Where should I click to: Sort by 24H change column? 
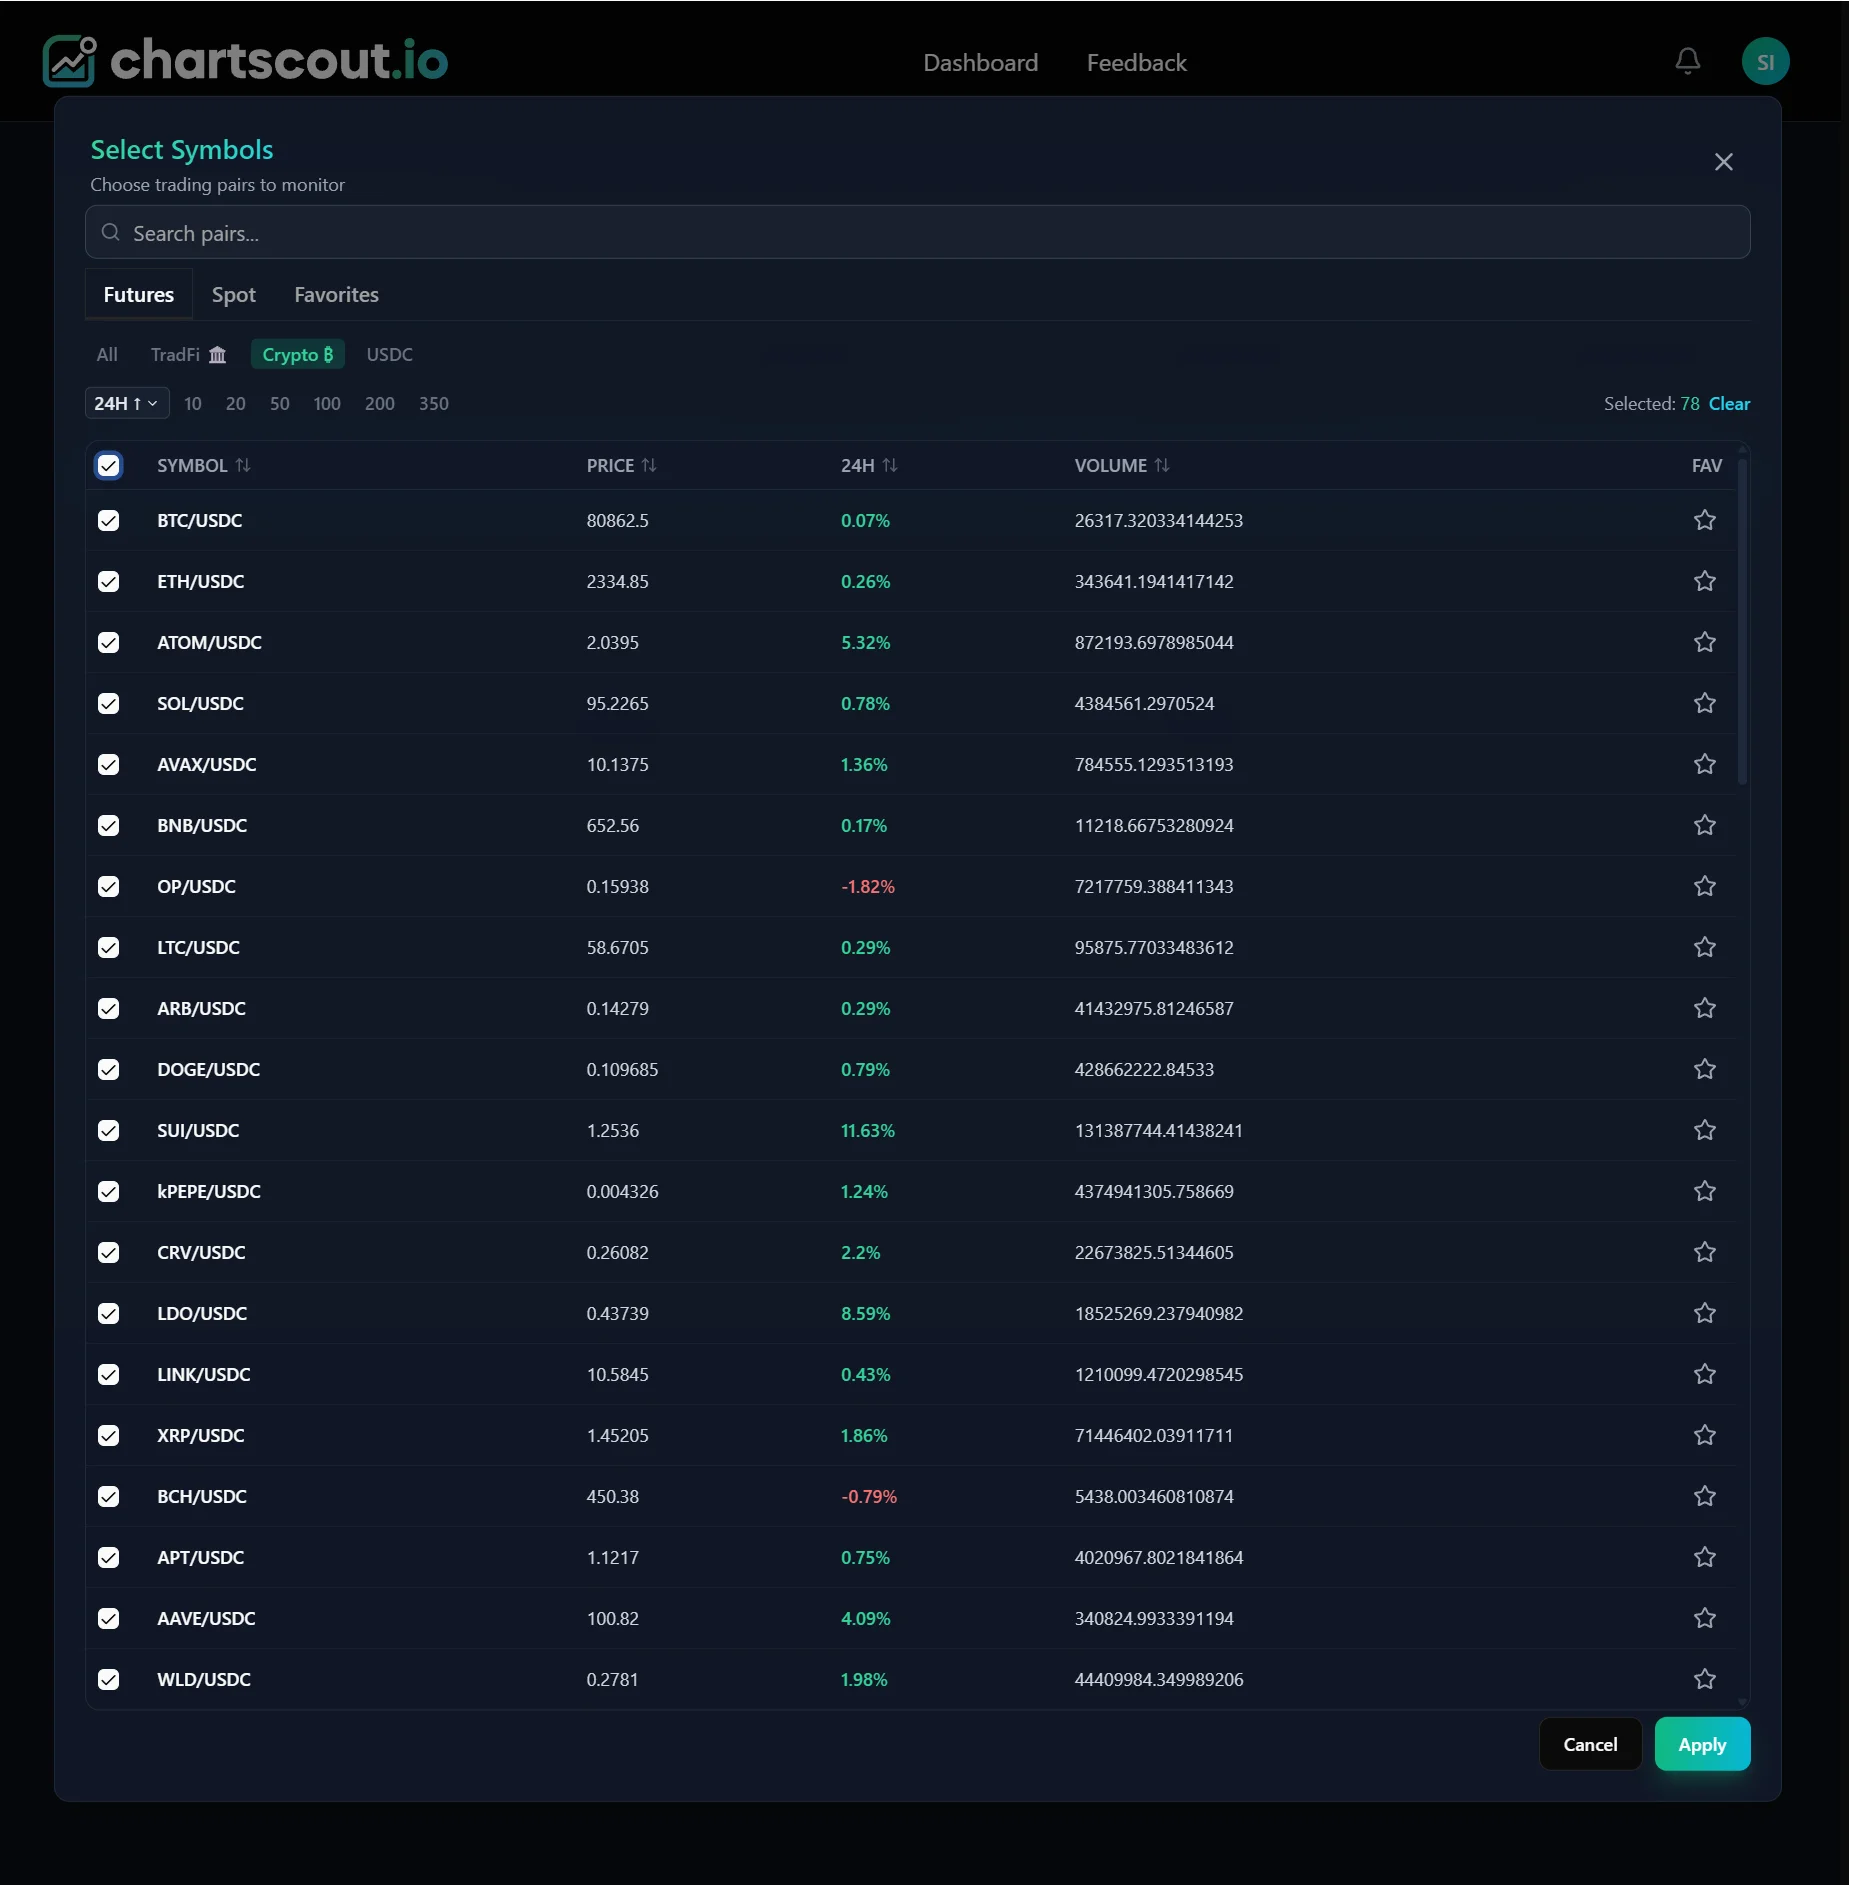[869, 465]
